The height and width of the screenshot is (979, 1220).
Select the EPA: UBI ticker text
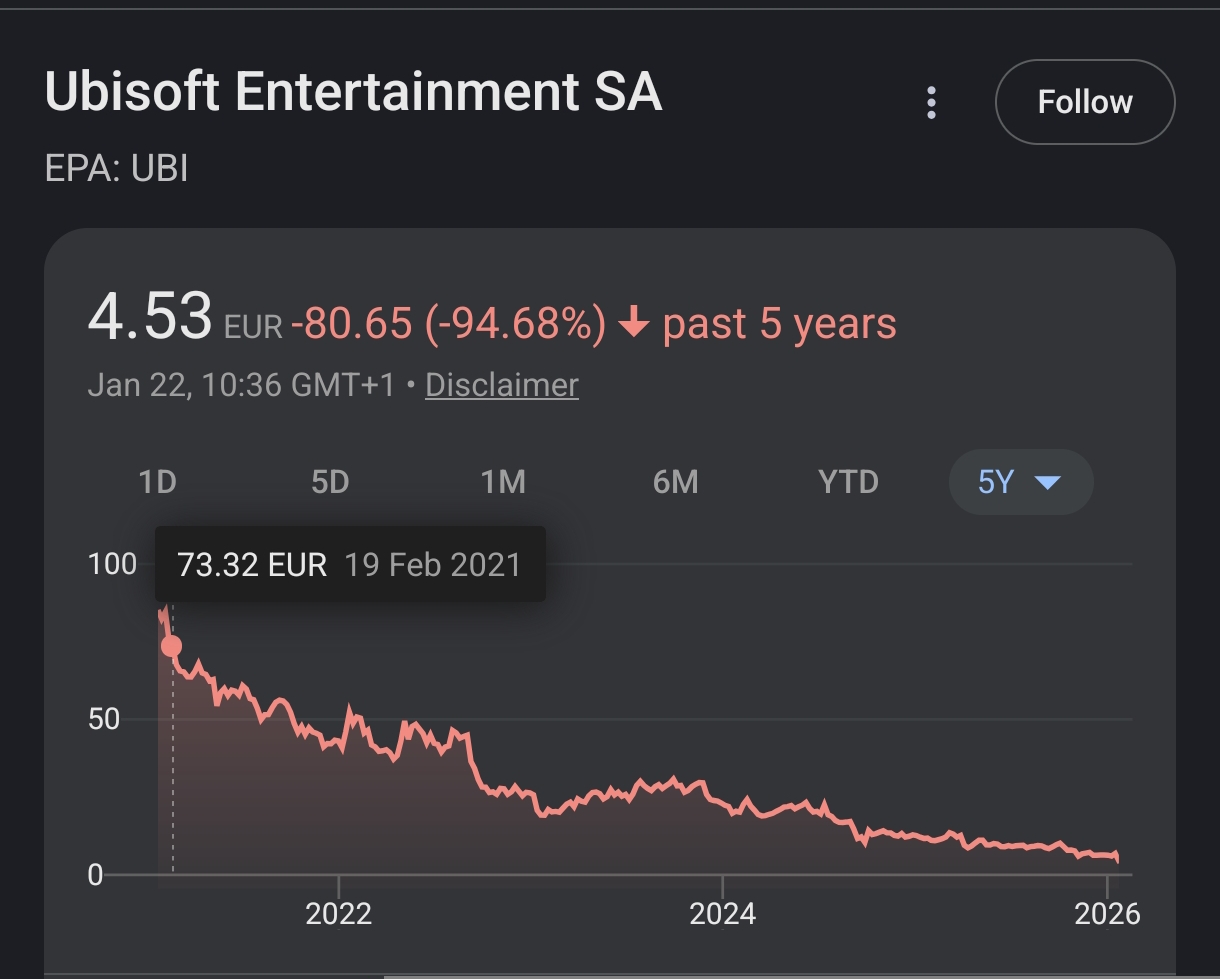[116, 168]
